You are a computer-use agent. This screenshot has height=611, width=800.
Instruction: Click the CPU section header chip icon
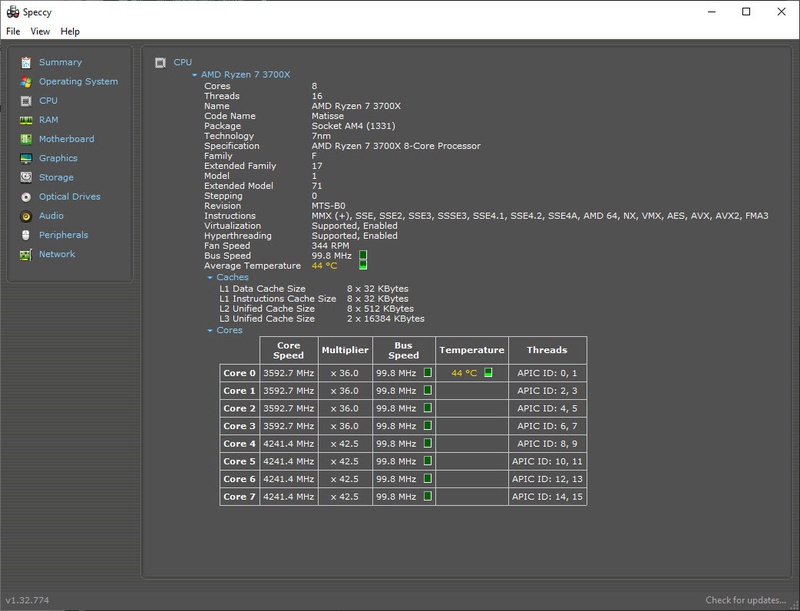[x=160, y=63]
